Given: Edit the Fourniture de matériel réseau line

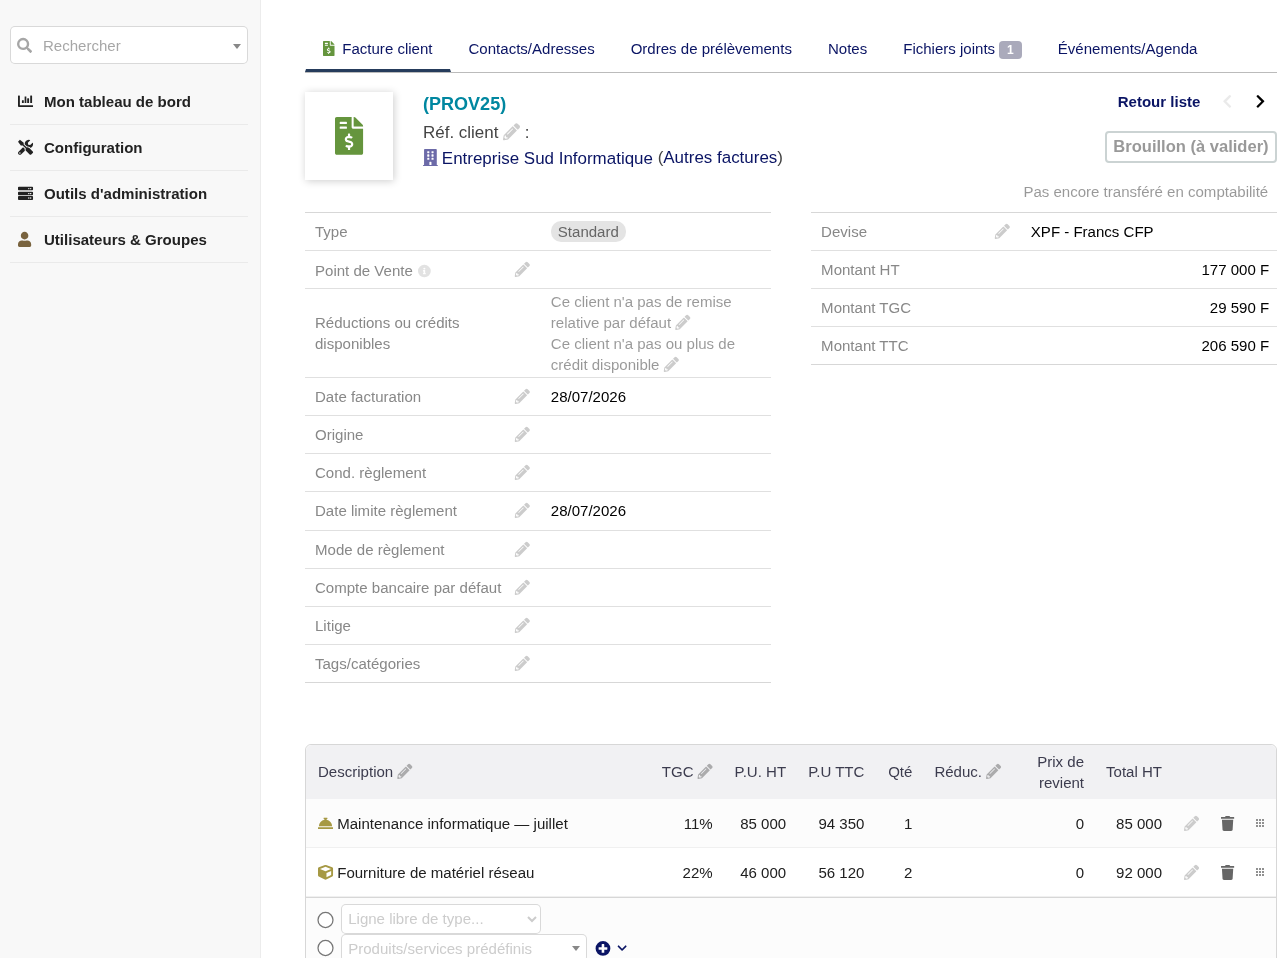Looking at the screenshot, I should 1191,873.
